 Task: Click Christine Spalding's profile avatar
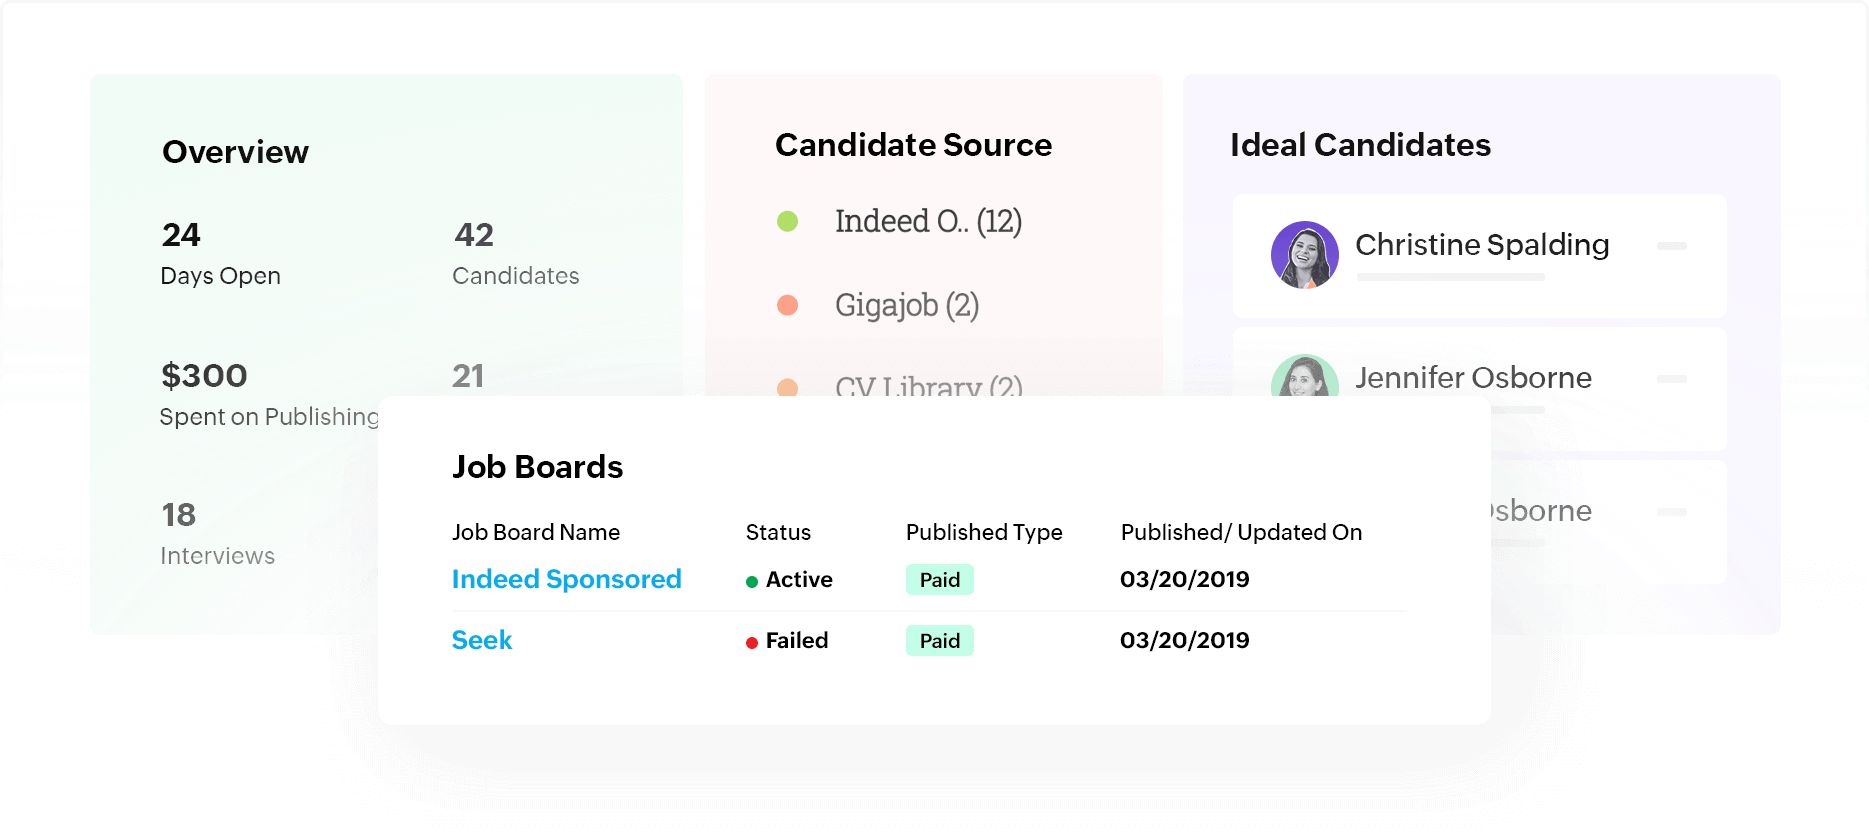click(1304, 255)
